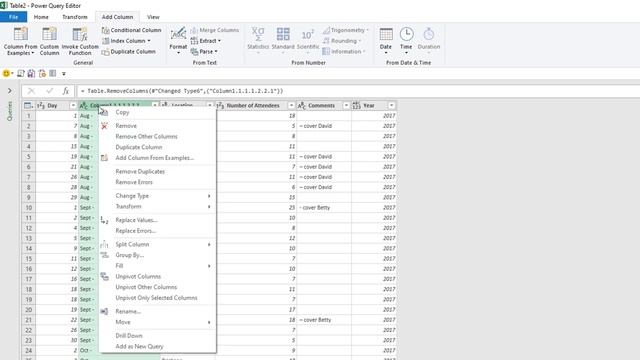Click Year column data type icon

[x=356, y=106]
